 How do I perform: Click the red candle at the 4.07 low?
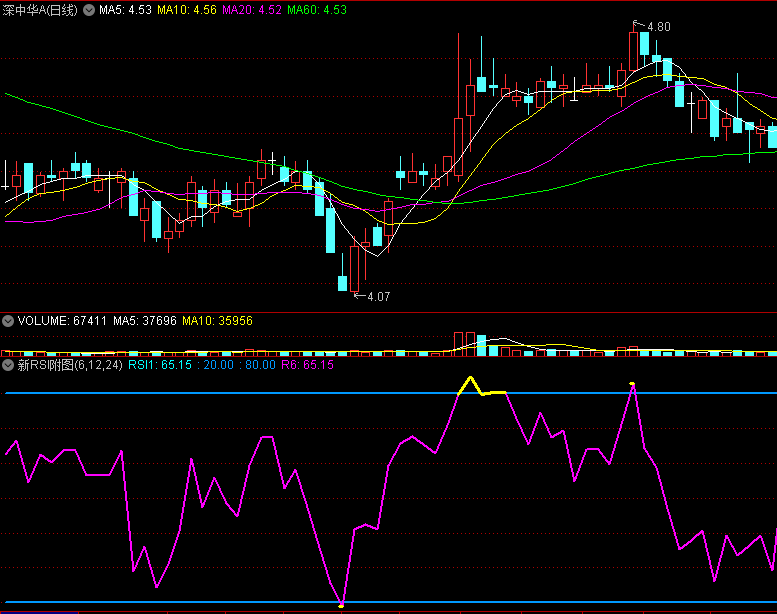coord(354,269)
